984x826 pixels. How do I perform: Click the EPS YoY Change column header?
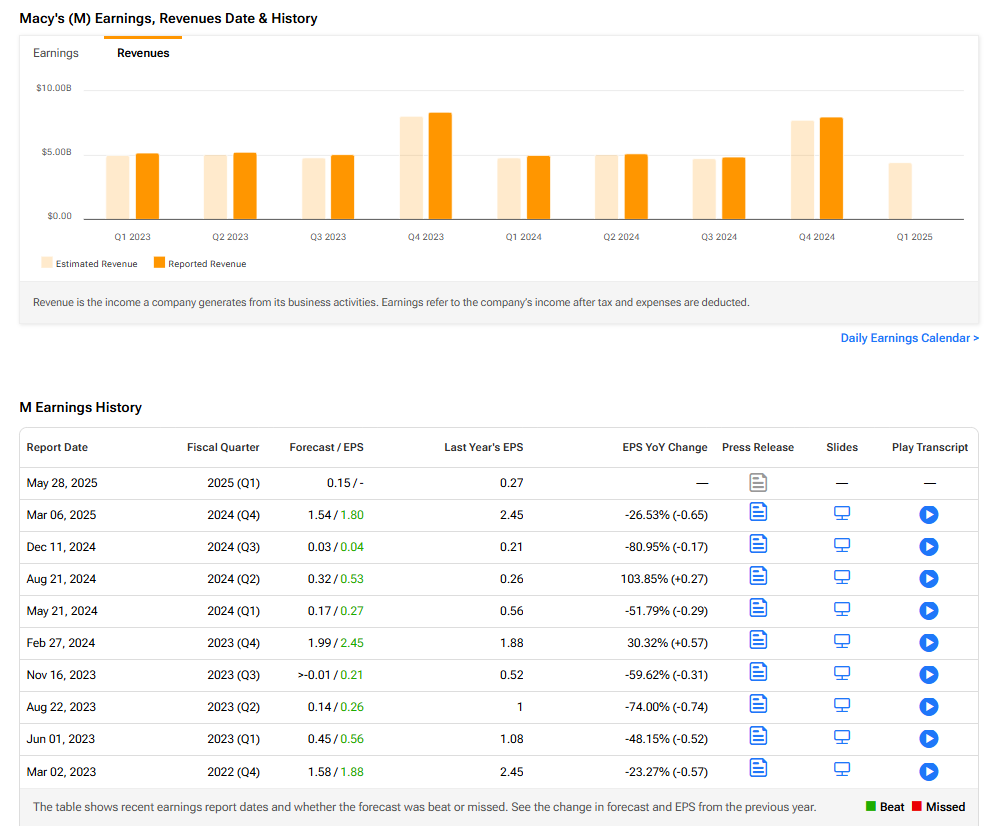coord(665,448)
